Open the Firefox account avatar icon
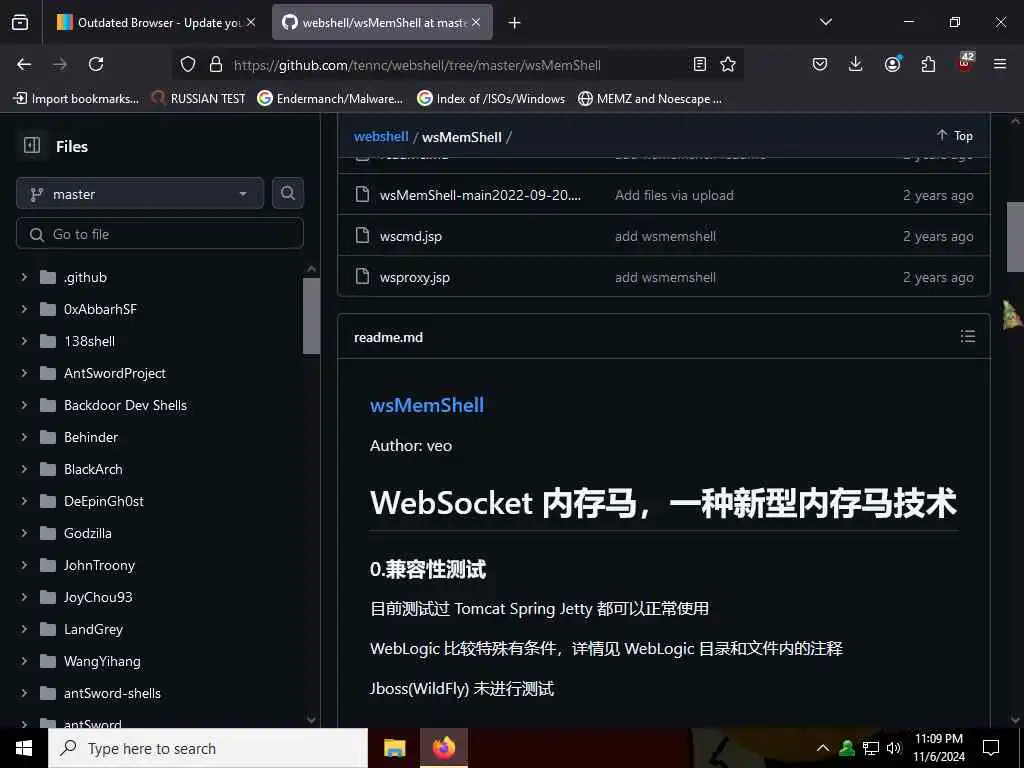Viewport: 1024px width, 768px height. 893,63
